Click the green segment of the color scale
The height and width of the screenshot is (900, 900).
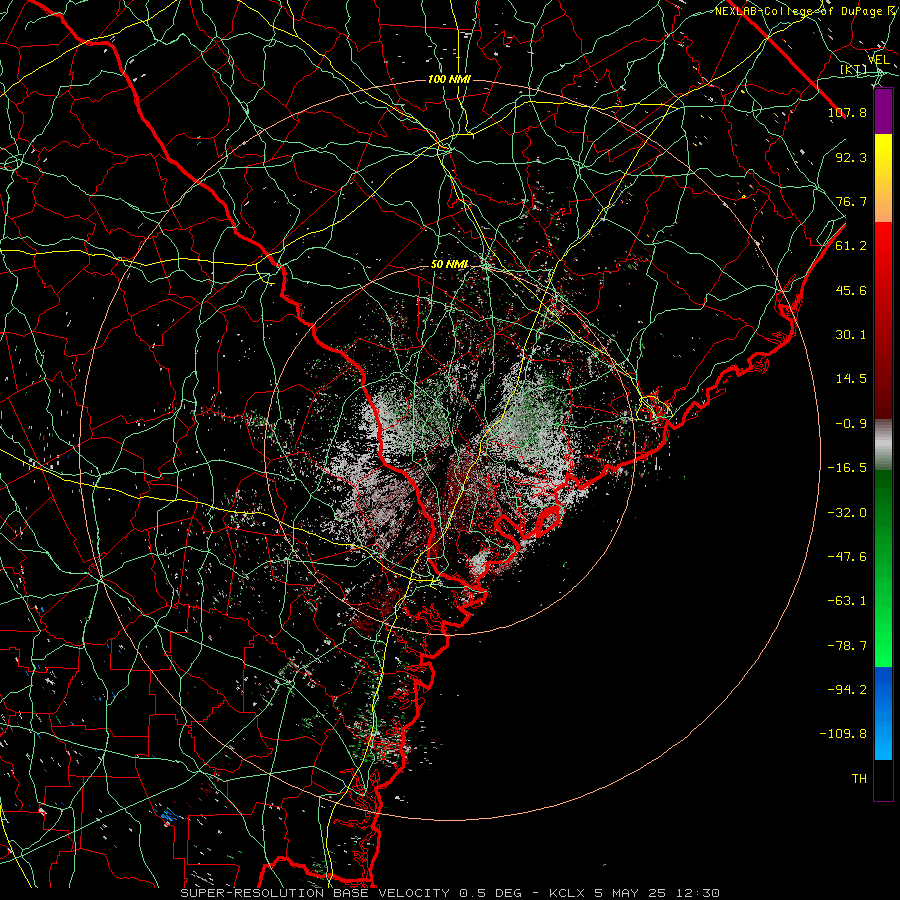coord(883,568)
